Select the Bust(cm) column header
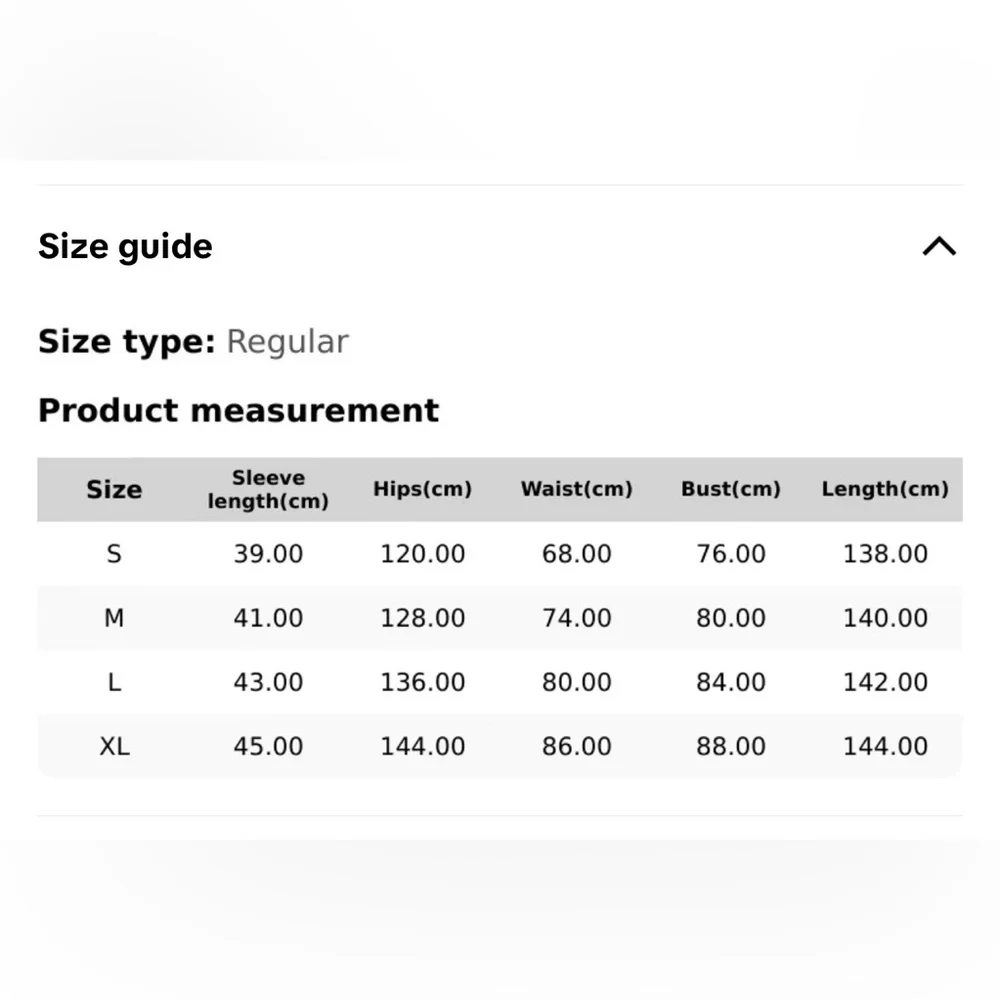1000x1000 pixels. coord(730,489)
